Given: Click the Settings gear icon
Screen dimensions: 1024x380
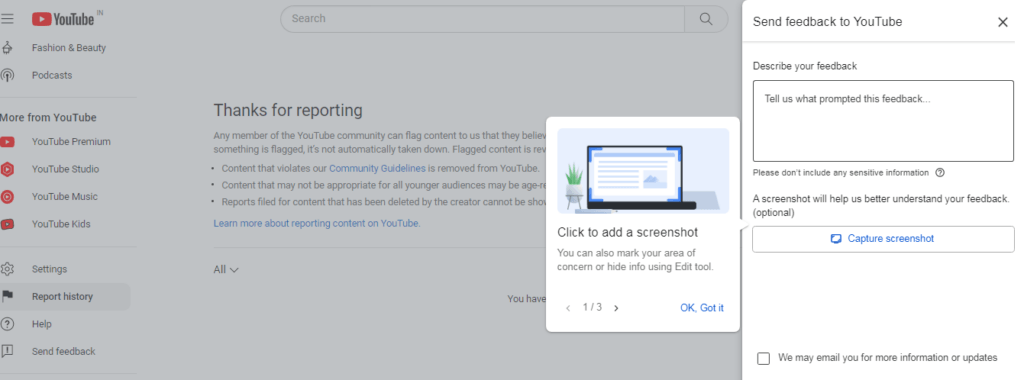Looking at the screenshot, I should (x=7, y=269).
